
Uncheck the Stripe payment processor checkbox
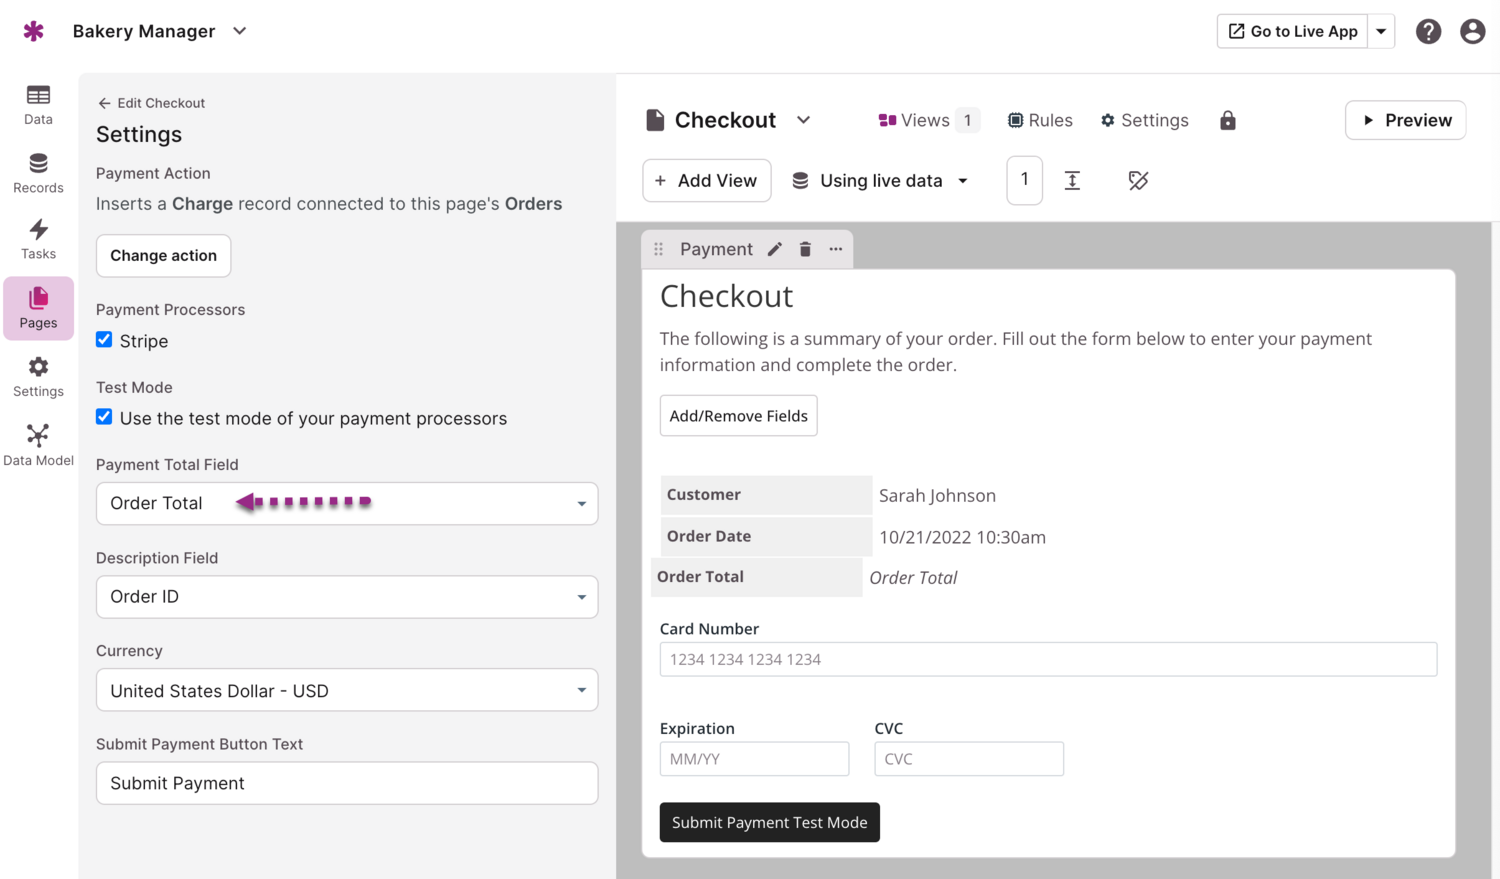104,340
